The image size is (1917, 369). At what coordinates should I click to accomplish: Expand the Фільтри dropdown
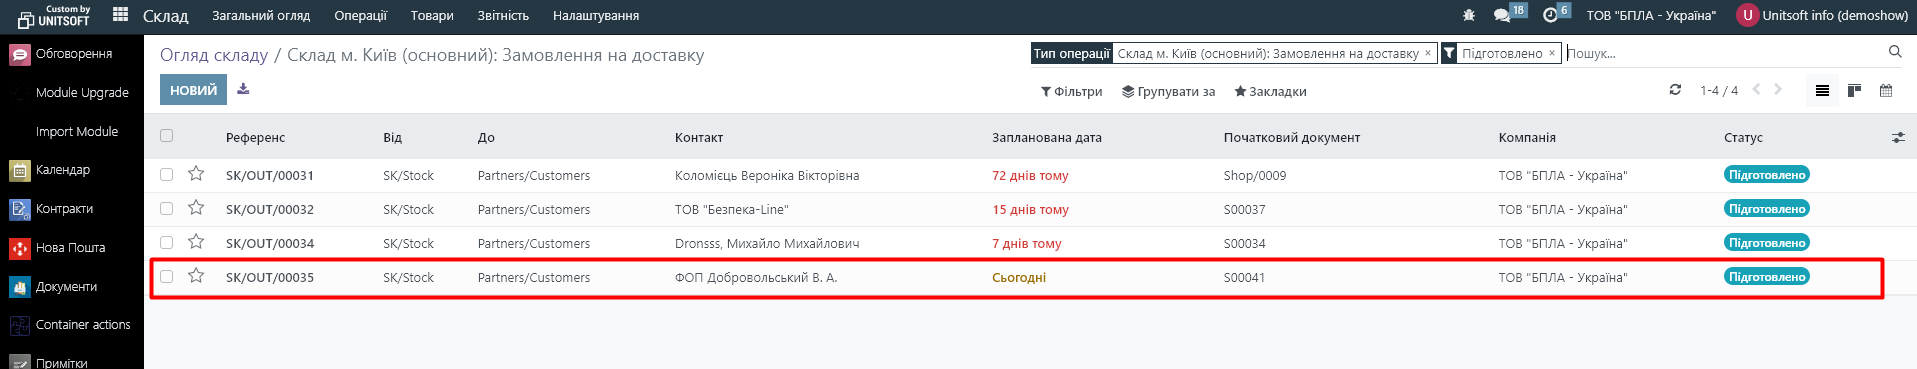[1071, 91]
